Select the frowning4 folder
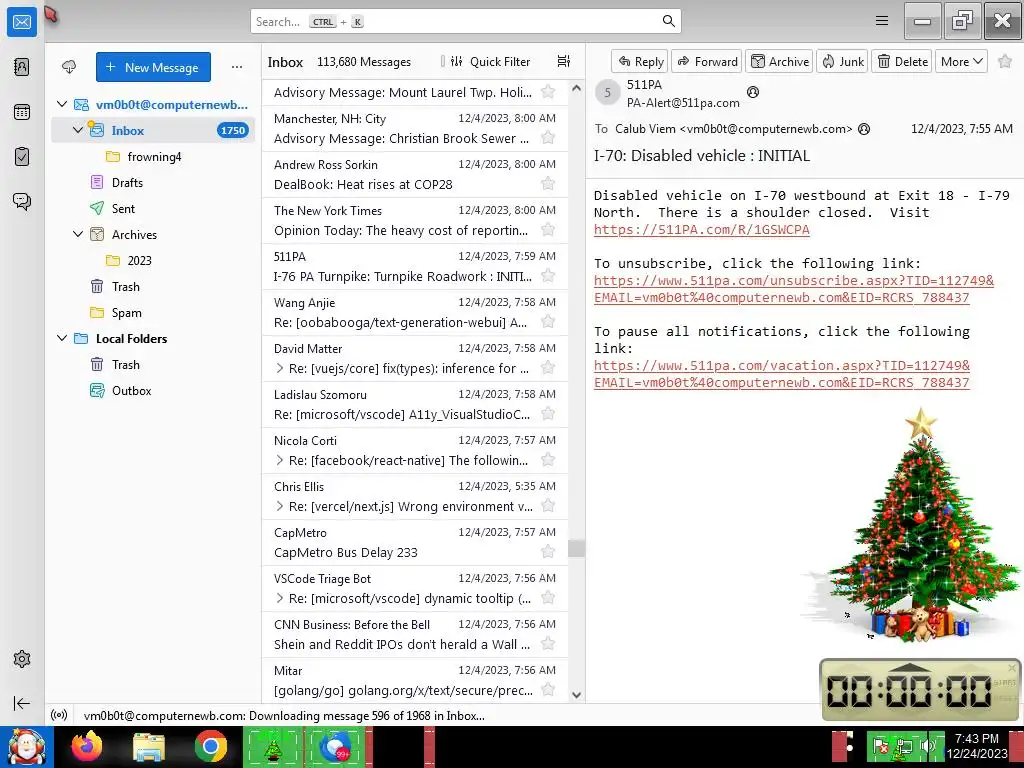 (153, 157)
